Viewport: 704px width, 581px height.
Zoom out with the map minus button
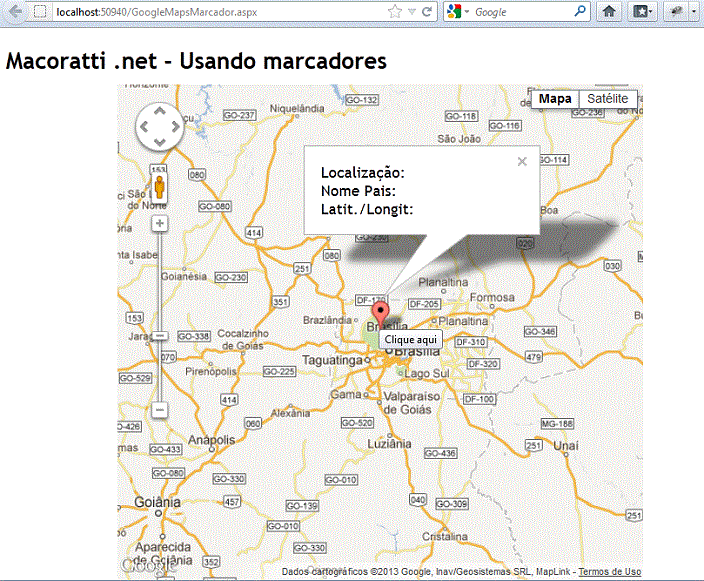tap(160, 410)
